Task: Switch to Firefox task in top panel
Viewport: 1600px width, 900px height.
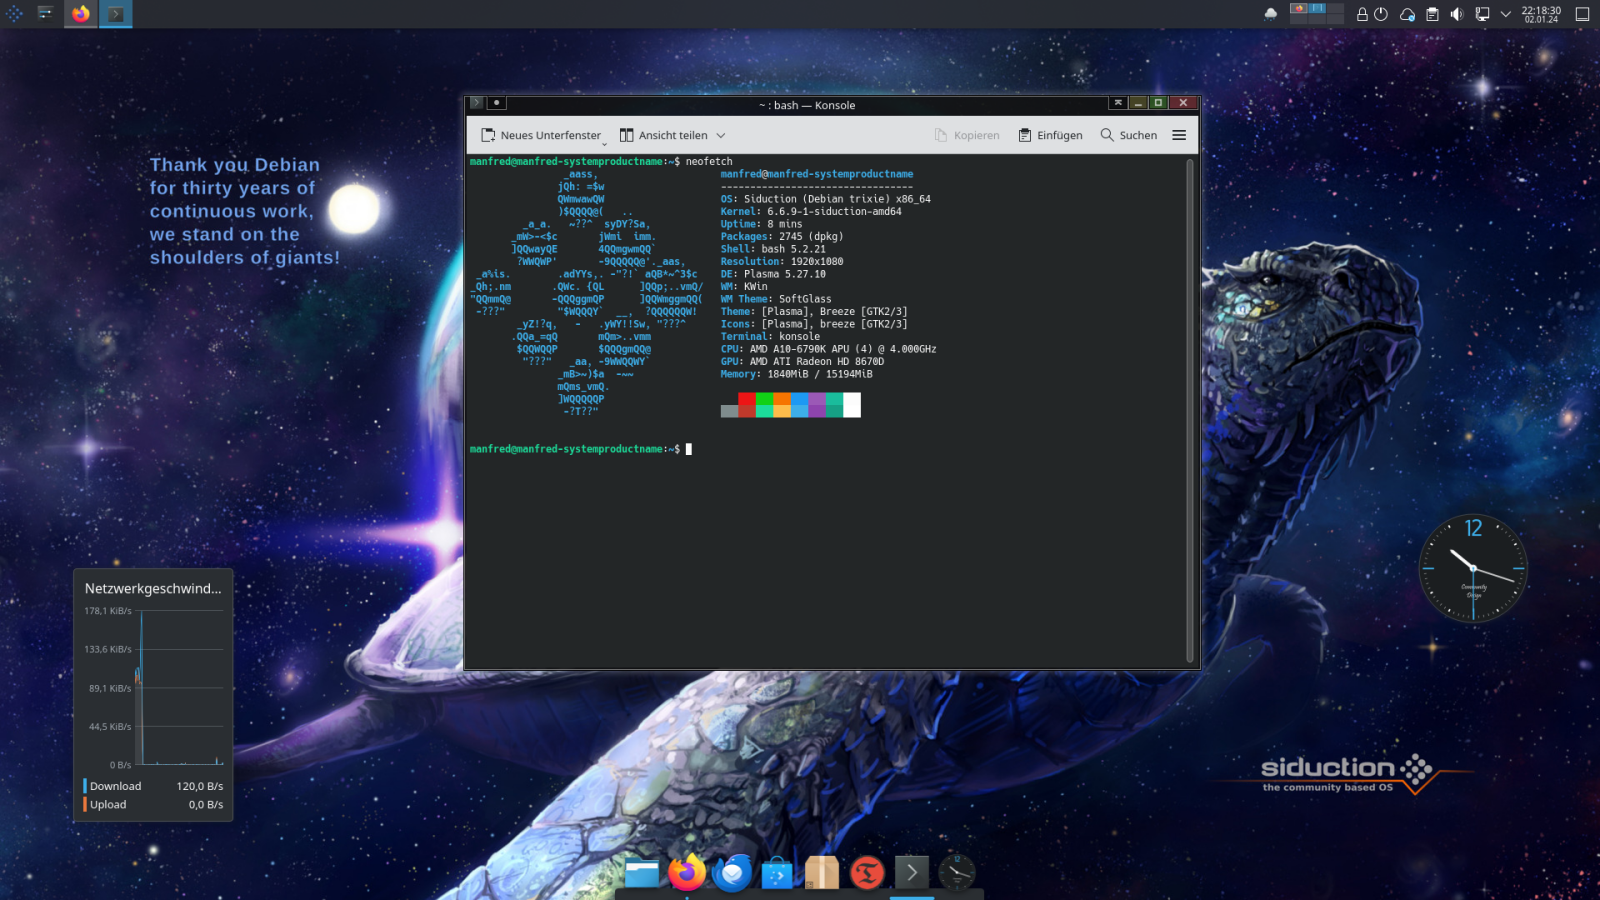Action: coord(81,14)
